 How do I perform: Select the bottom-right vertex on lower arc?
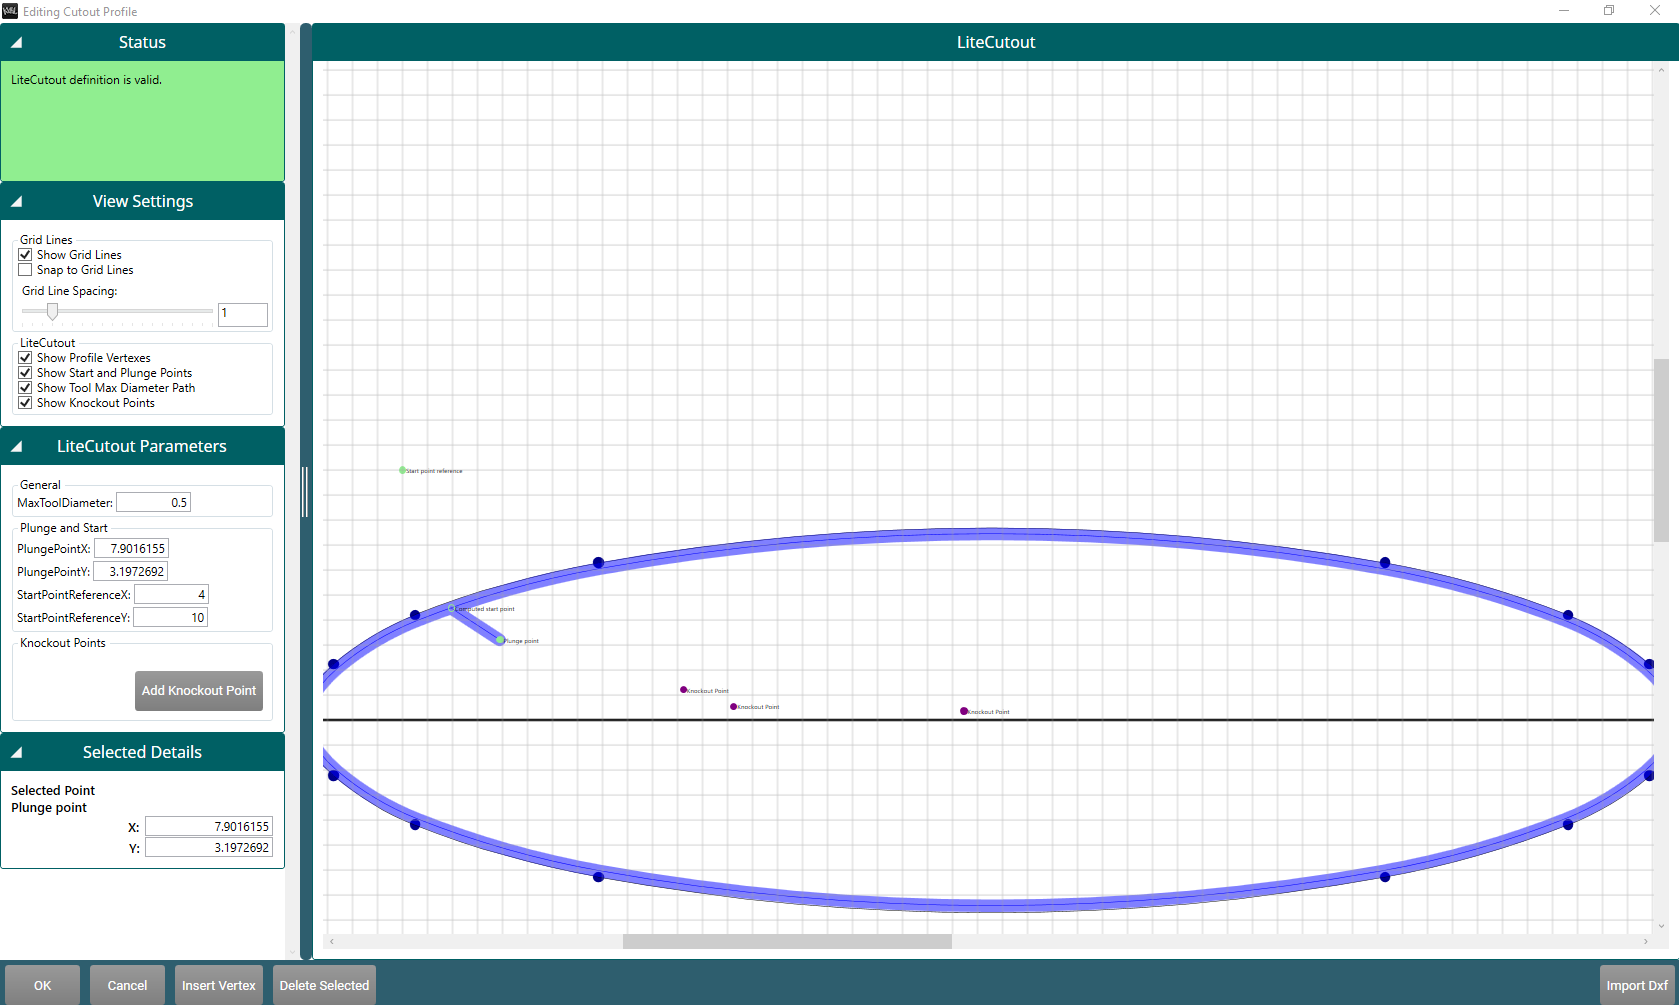(x=1385, y=877)
